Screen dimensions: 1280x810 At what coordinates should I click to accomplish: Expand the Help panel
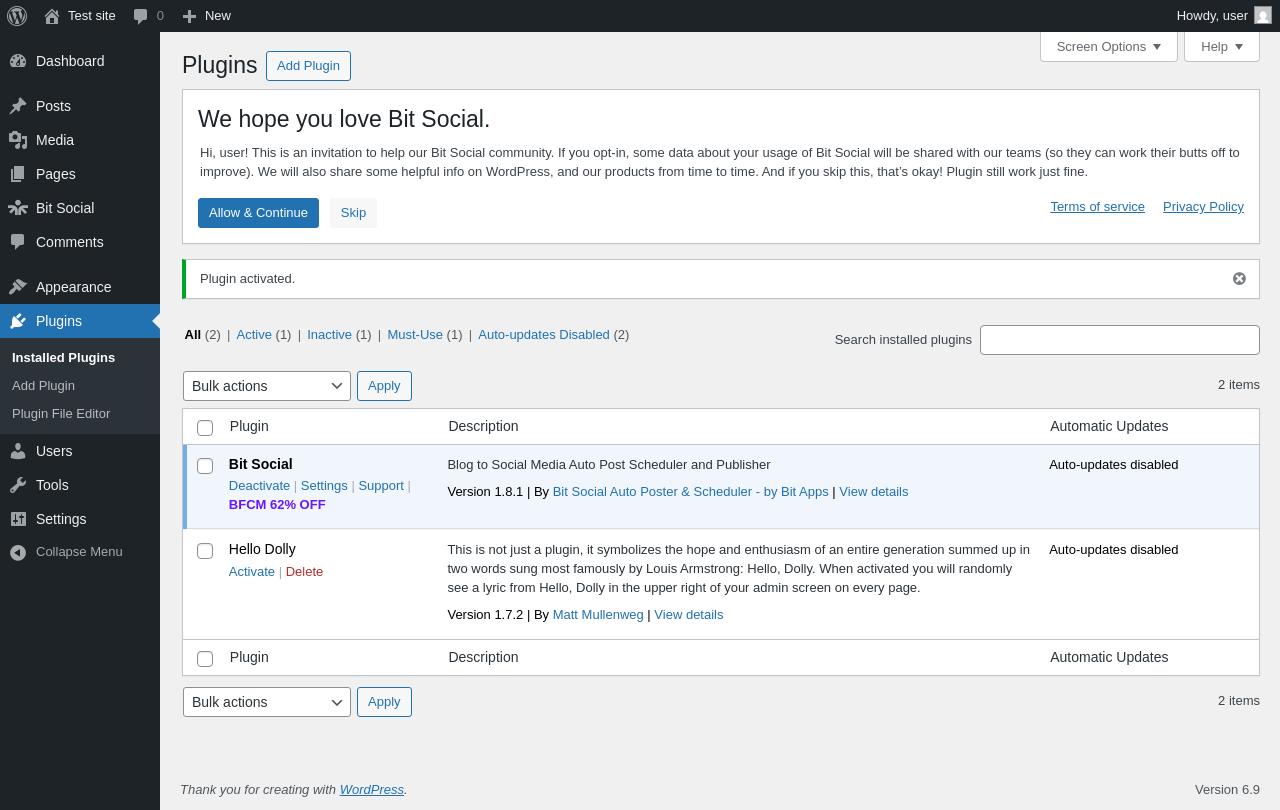click(x=1221, y=46)
